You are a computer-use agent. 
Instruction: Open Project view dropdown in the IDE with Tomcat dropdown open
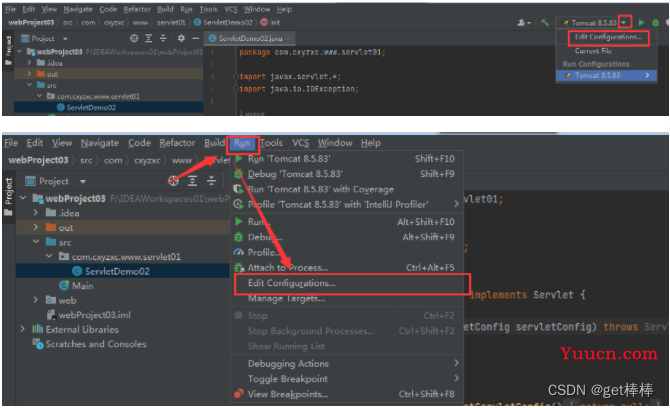(65, 39)
